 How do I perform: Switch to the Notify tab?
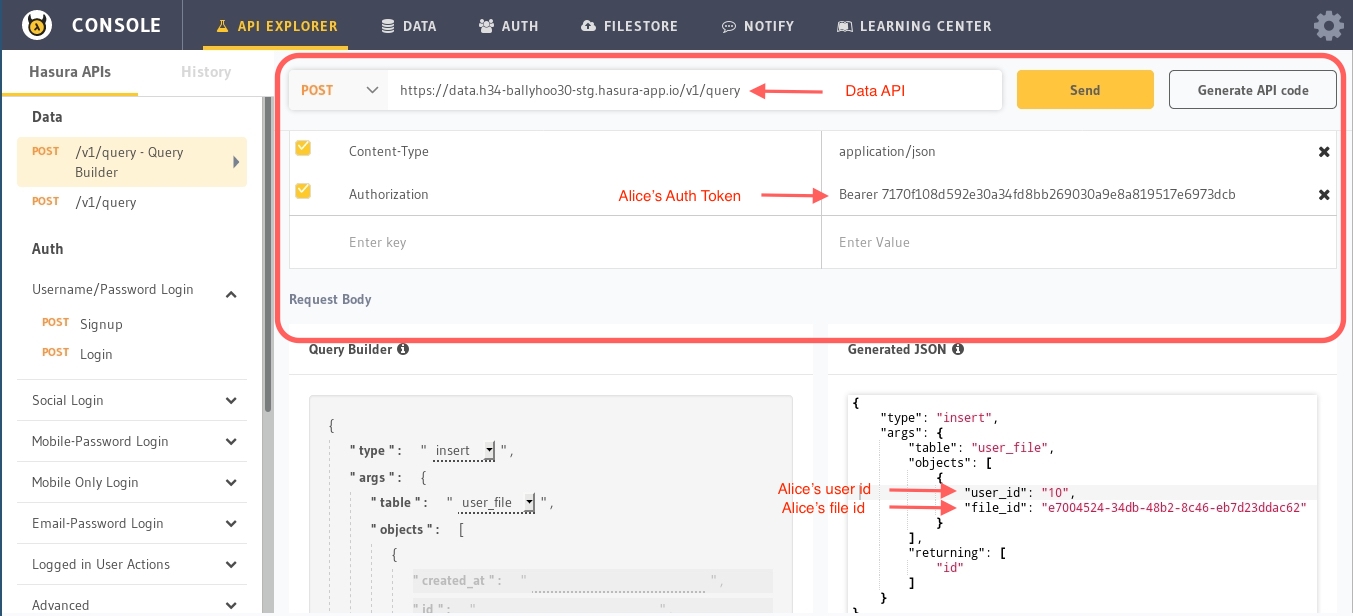point(758,26)
